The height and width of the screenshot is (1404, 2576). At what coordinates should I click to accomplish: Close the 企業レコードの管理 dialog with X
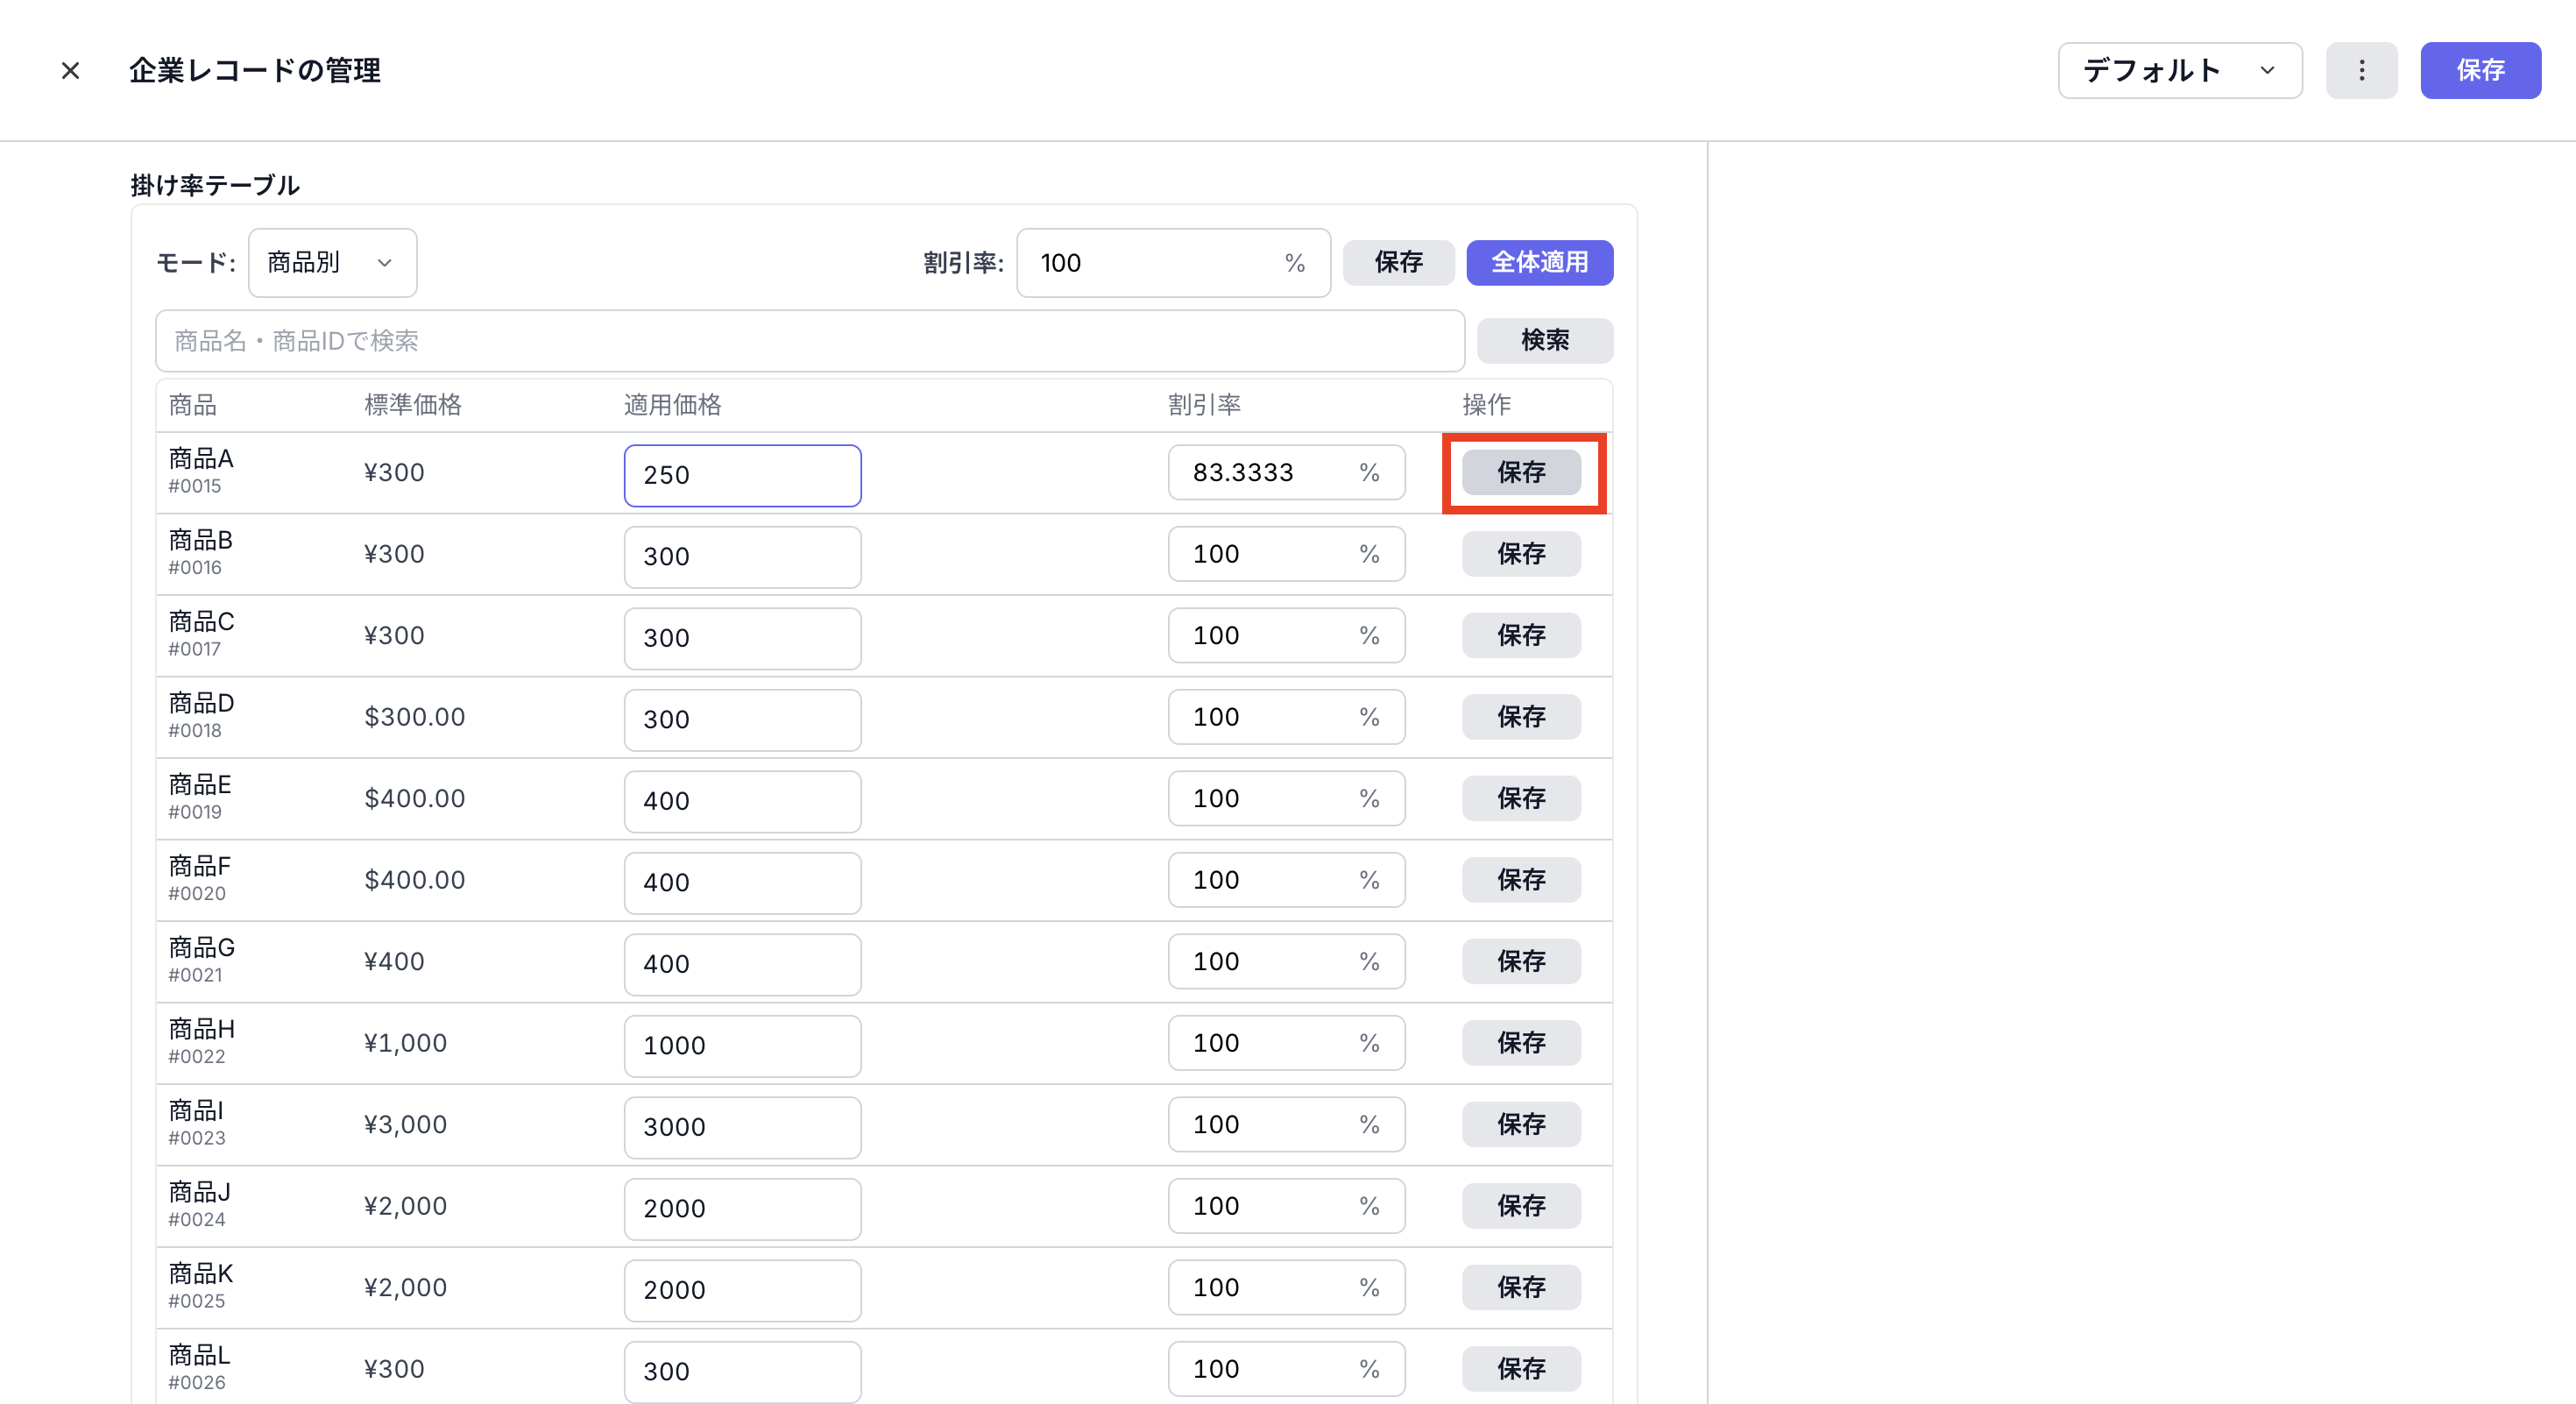pyautogui.click(x=70, y=71)
